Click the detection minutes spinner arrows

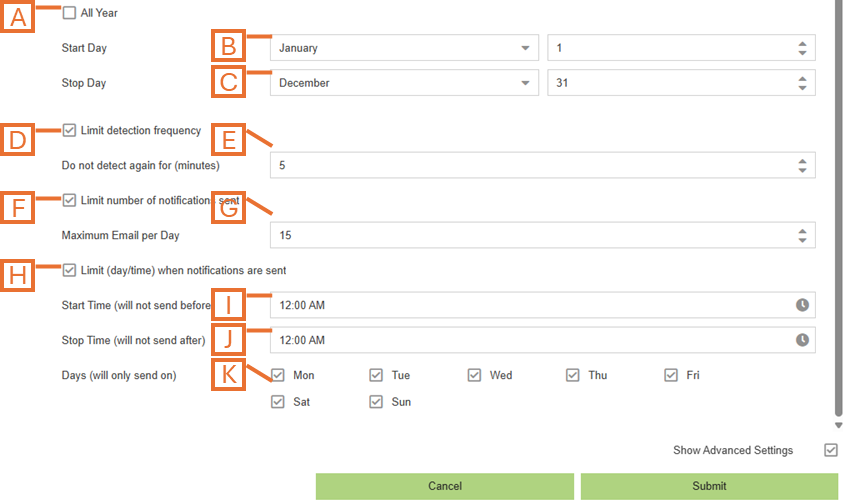click(802, 165)
